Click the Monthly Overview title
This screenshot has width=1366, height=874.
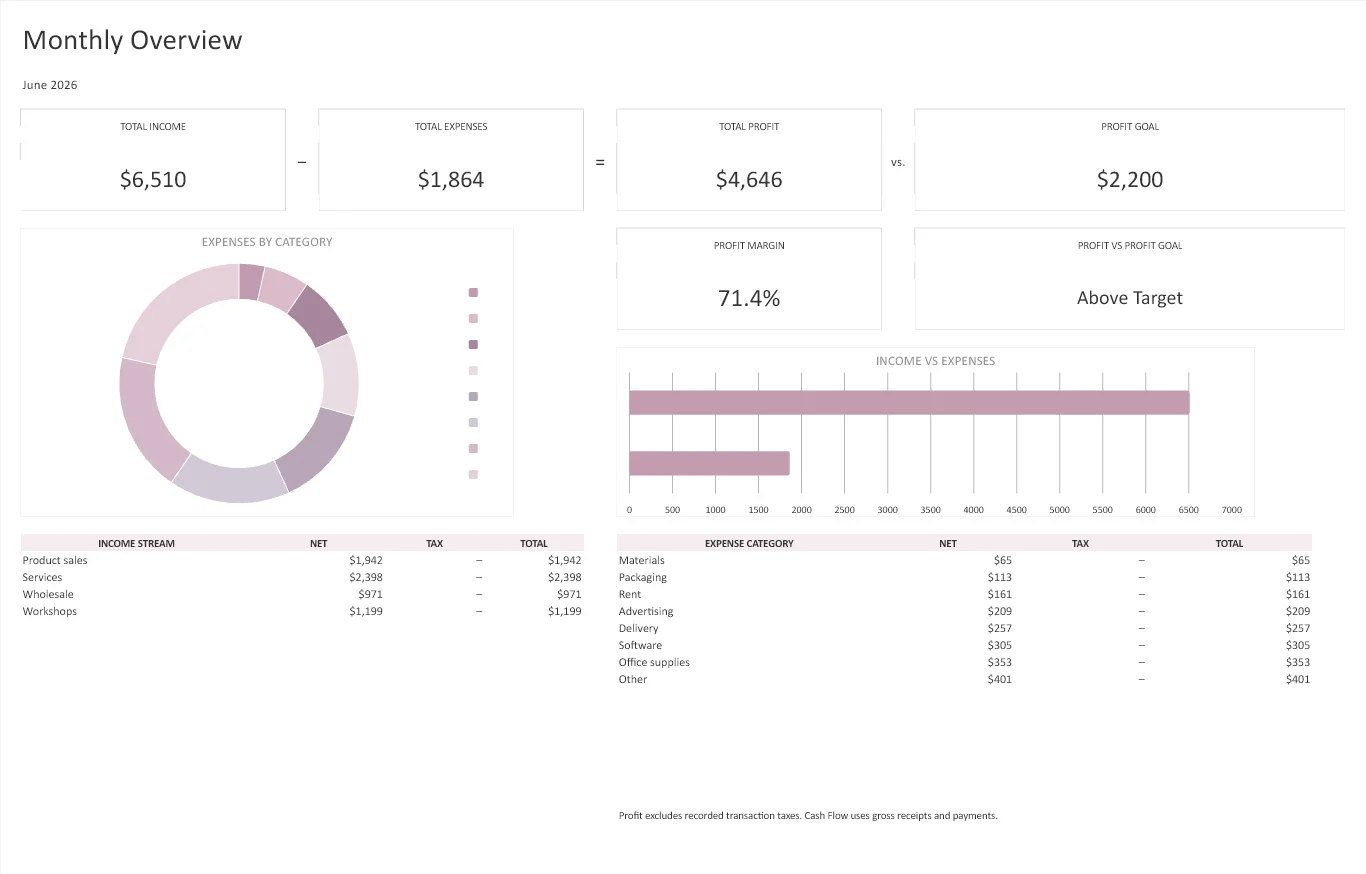click(x=132, y=40)
